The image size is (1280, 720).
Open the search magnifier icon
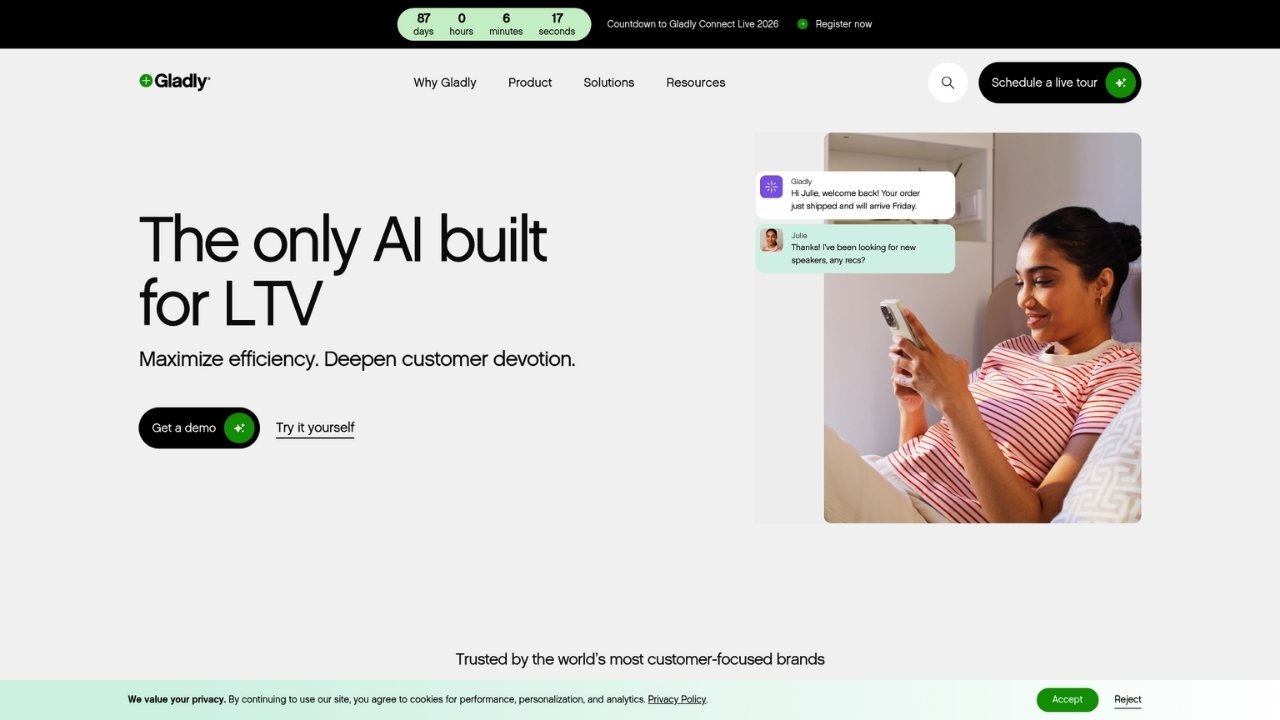point(948,83)
